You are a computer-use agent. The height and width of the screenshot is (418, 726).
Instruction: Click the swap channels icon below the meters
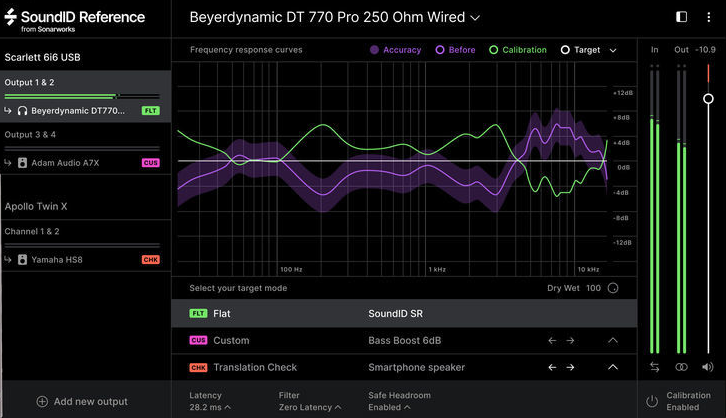point(655,367)
